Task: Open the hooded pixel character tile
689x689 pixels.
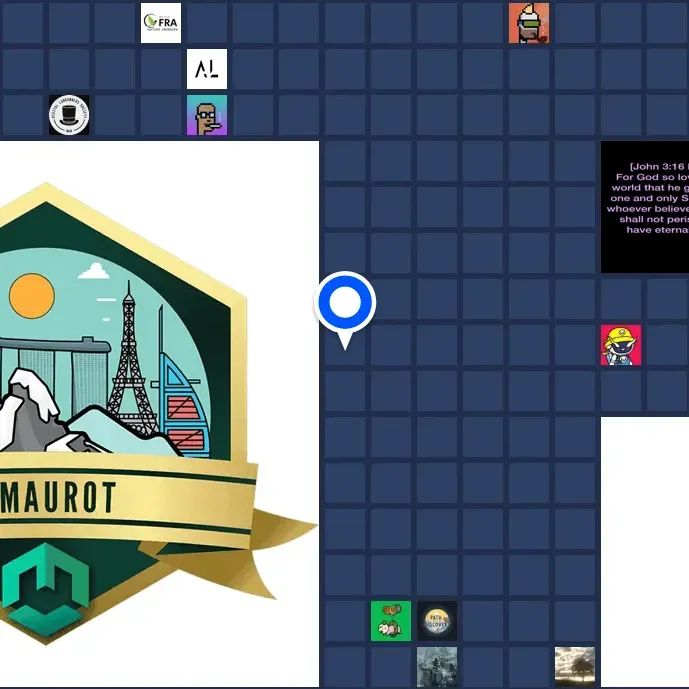Action: pos(528,23)
